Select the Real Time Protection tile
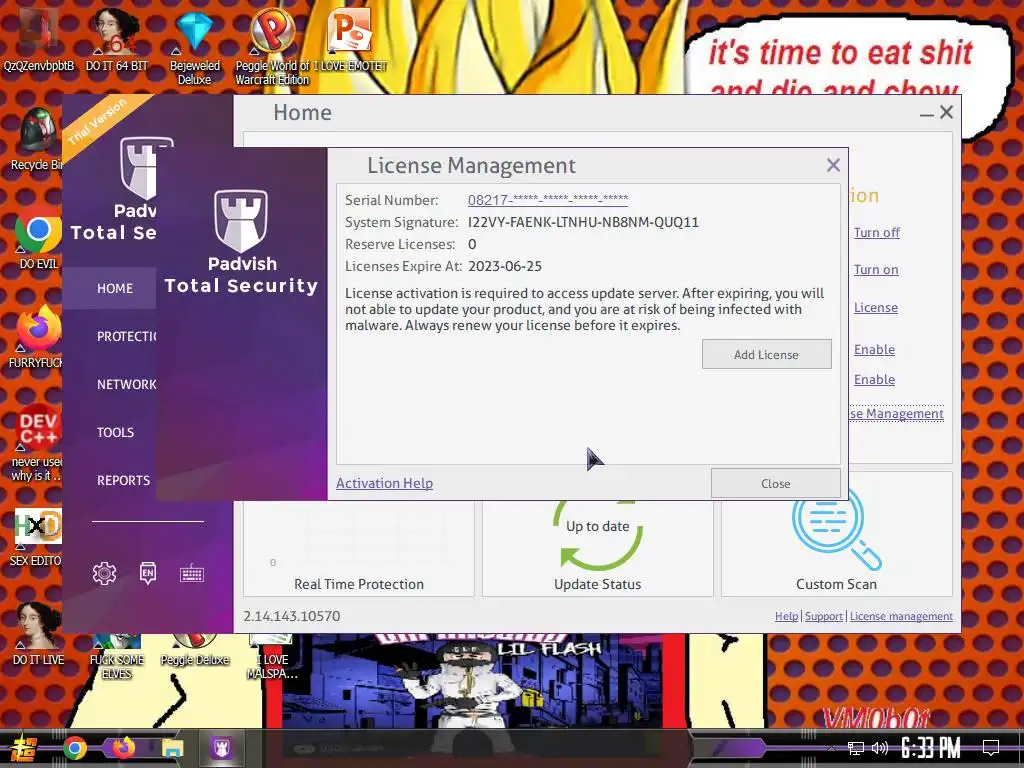The image size is (1024, 768). tap(359, 549)
